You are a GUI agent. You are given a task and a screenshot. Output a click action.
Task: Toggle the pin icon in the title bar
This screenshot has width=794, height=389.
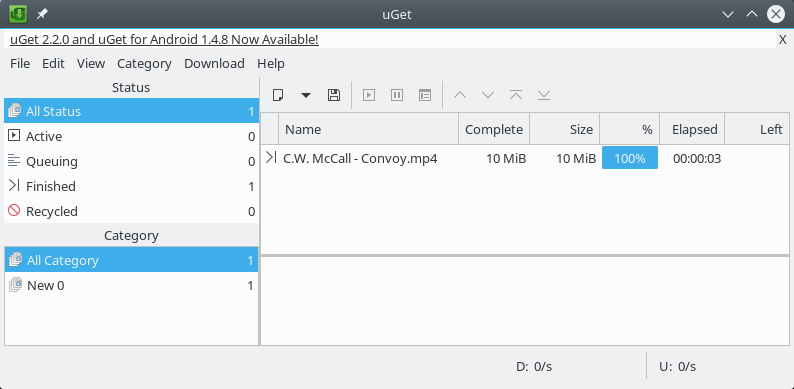[42, 14]
